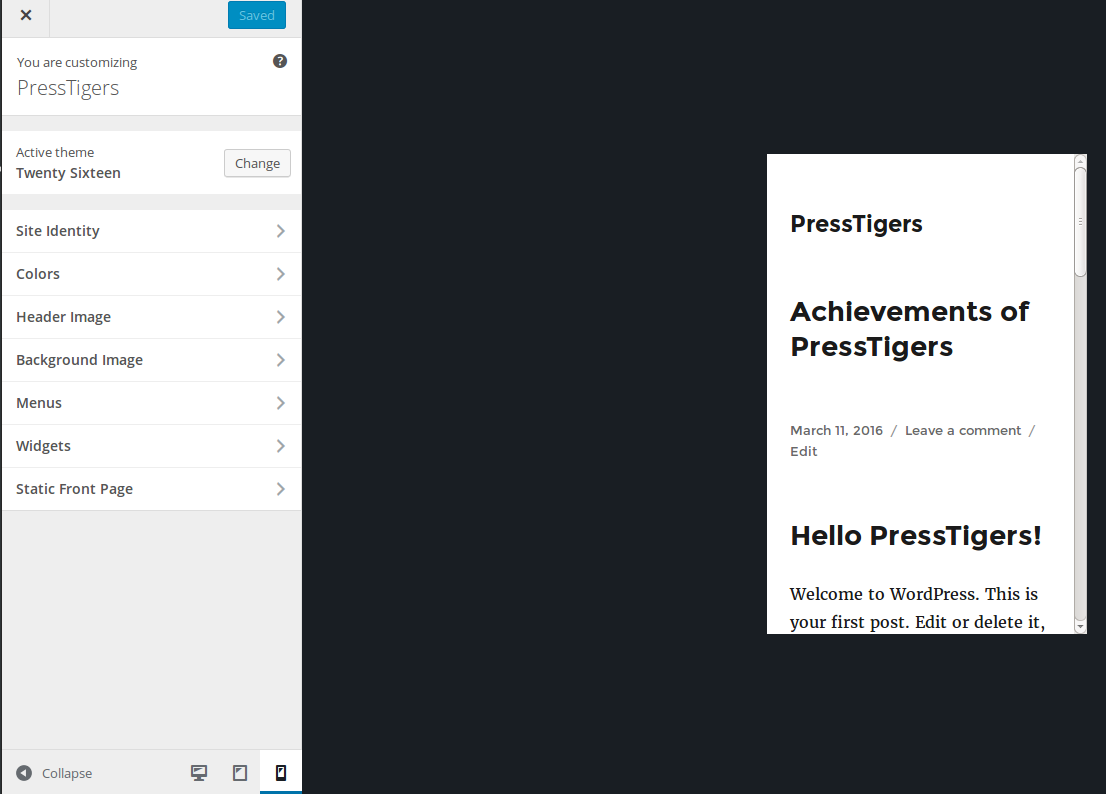Click the Saved button
The image size is (1106, 794).
point(257,16)
